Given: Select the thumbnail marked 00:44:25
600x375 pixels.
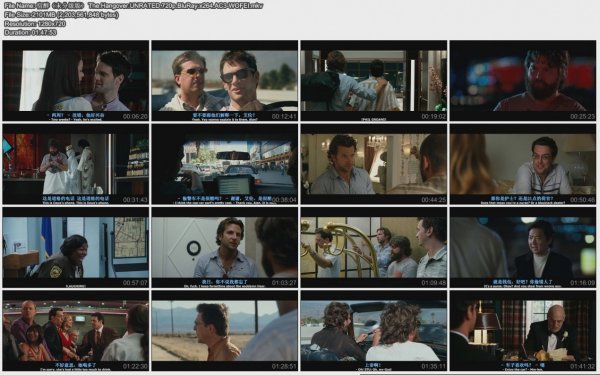Looking at the screenshot, I should tap(374, 164).
